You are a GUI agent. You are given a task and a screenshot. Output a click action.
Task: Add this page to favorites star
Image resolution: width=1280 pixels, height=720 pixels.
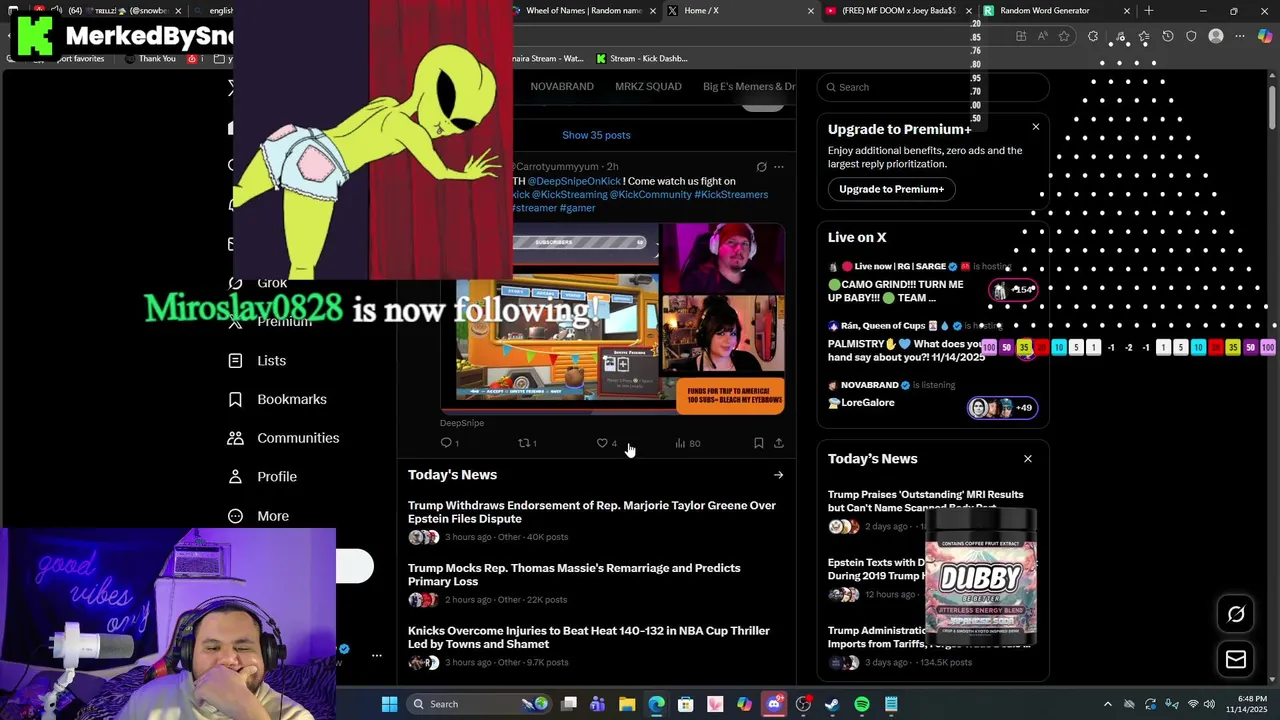pos(1064,36)
